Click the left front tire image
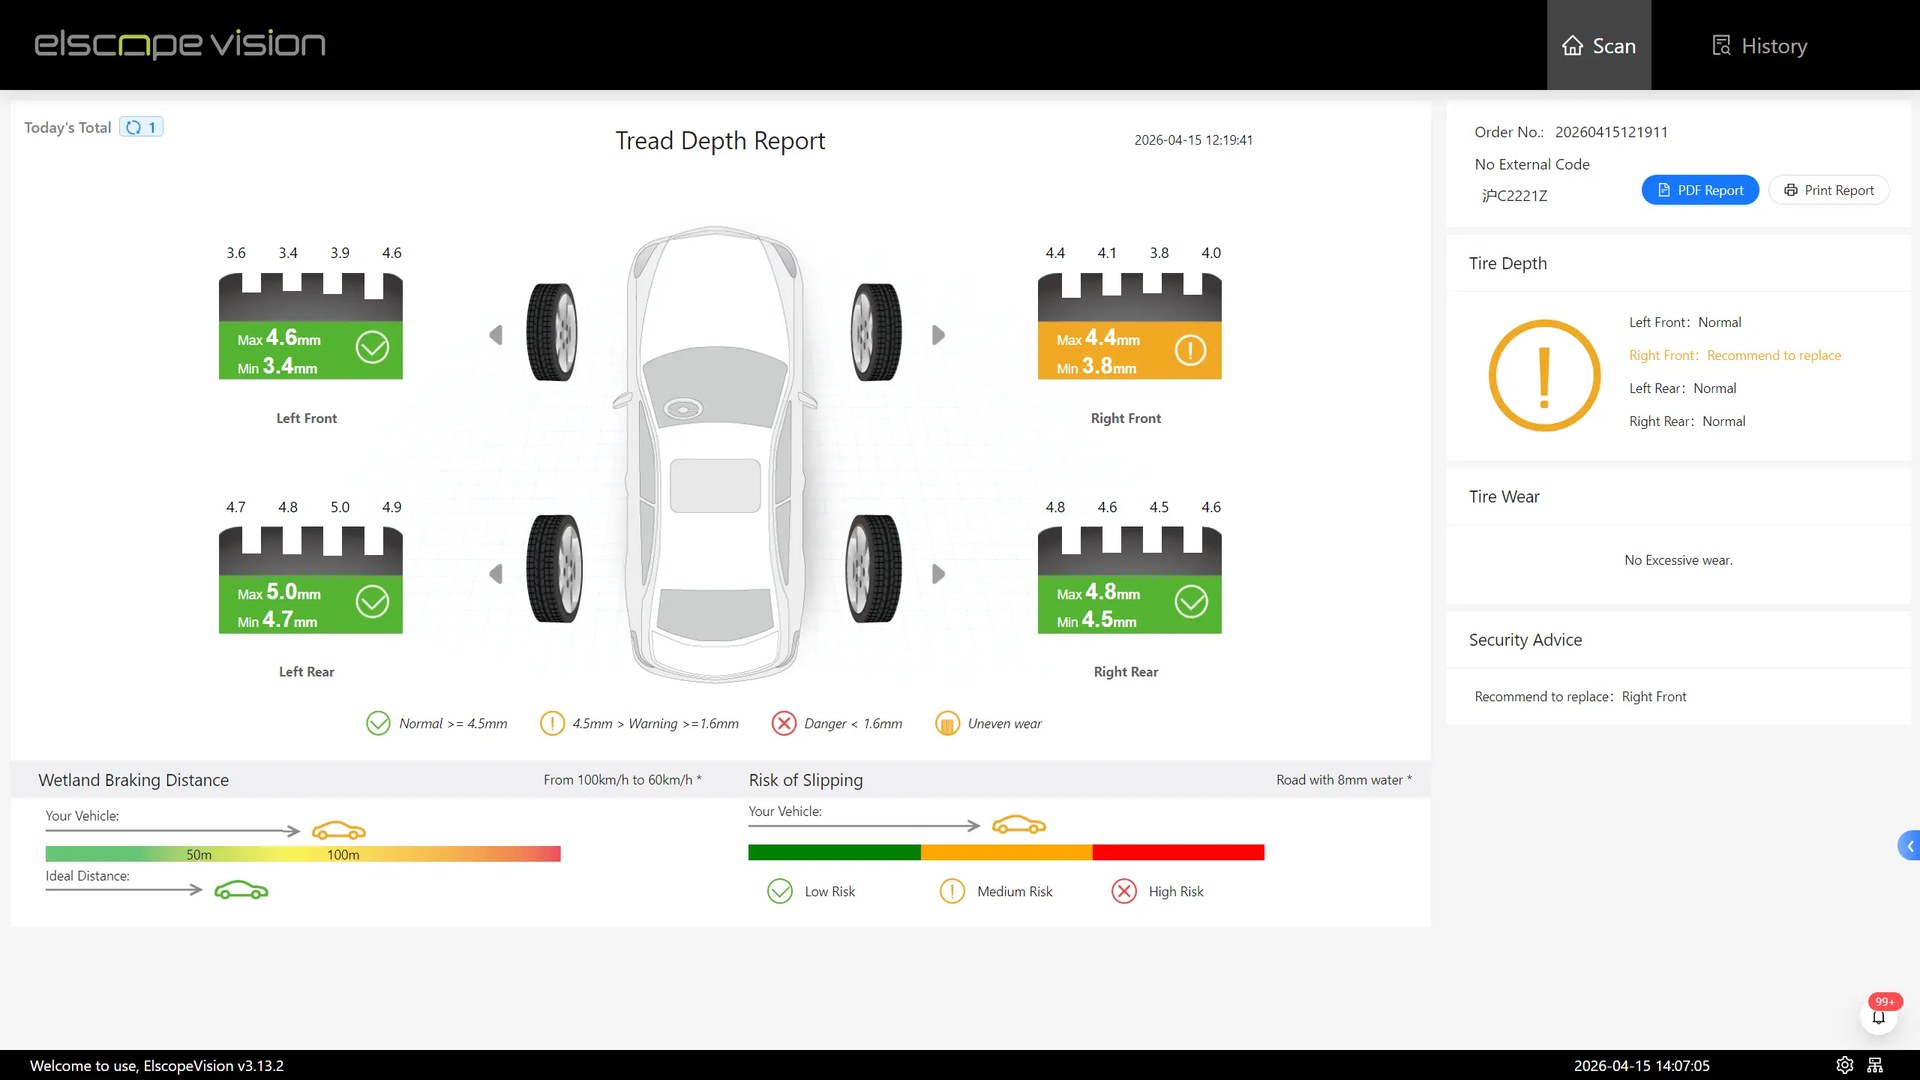 point(553,332)
